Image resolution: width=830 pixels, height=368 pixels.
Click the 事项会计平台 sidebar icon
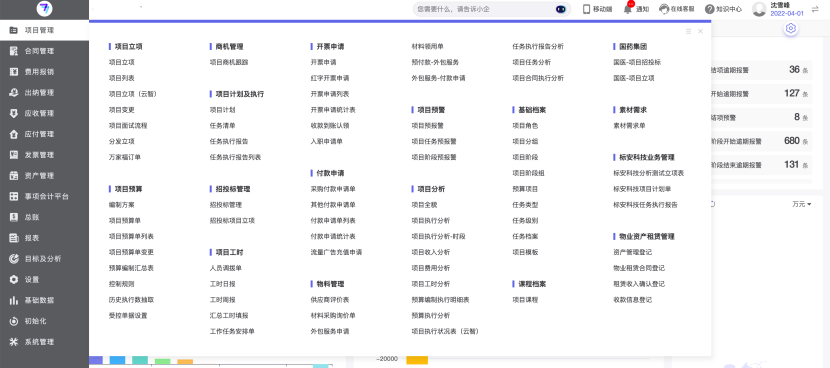tap(14, 196)
